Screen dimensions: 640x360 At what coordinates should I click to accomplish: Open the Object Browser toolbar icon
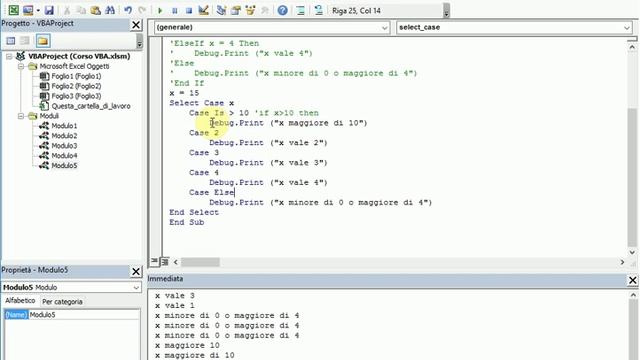250,10
